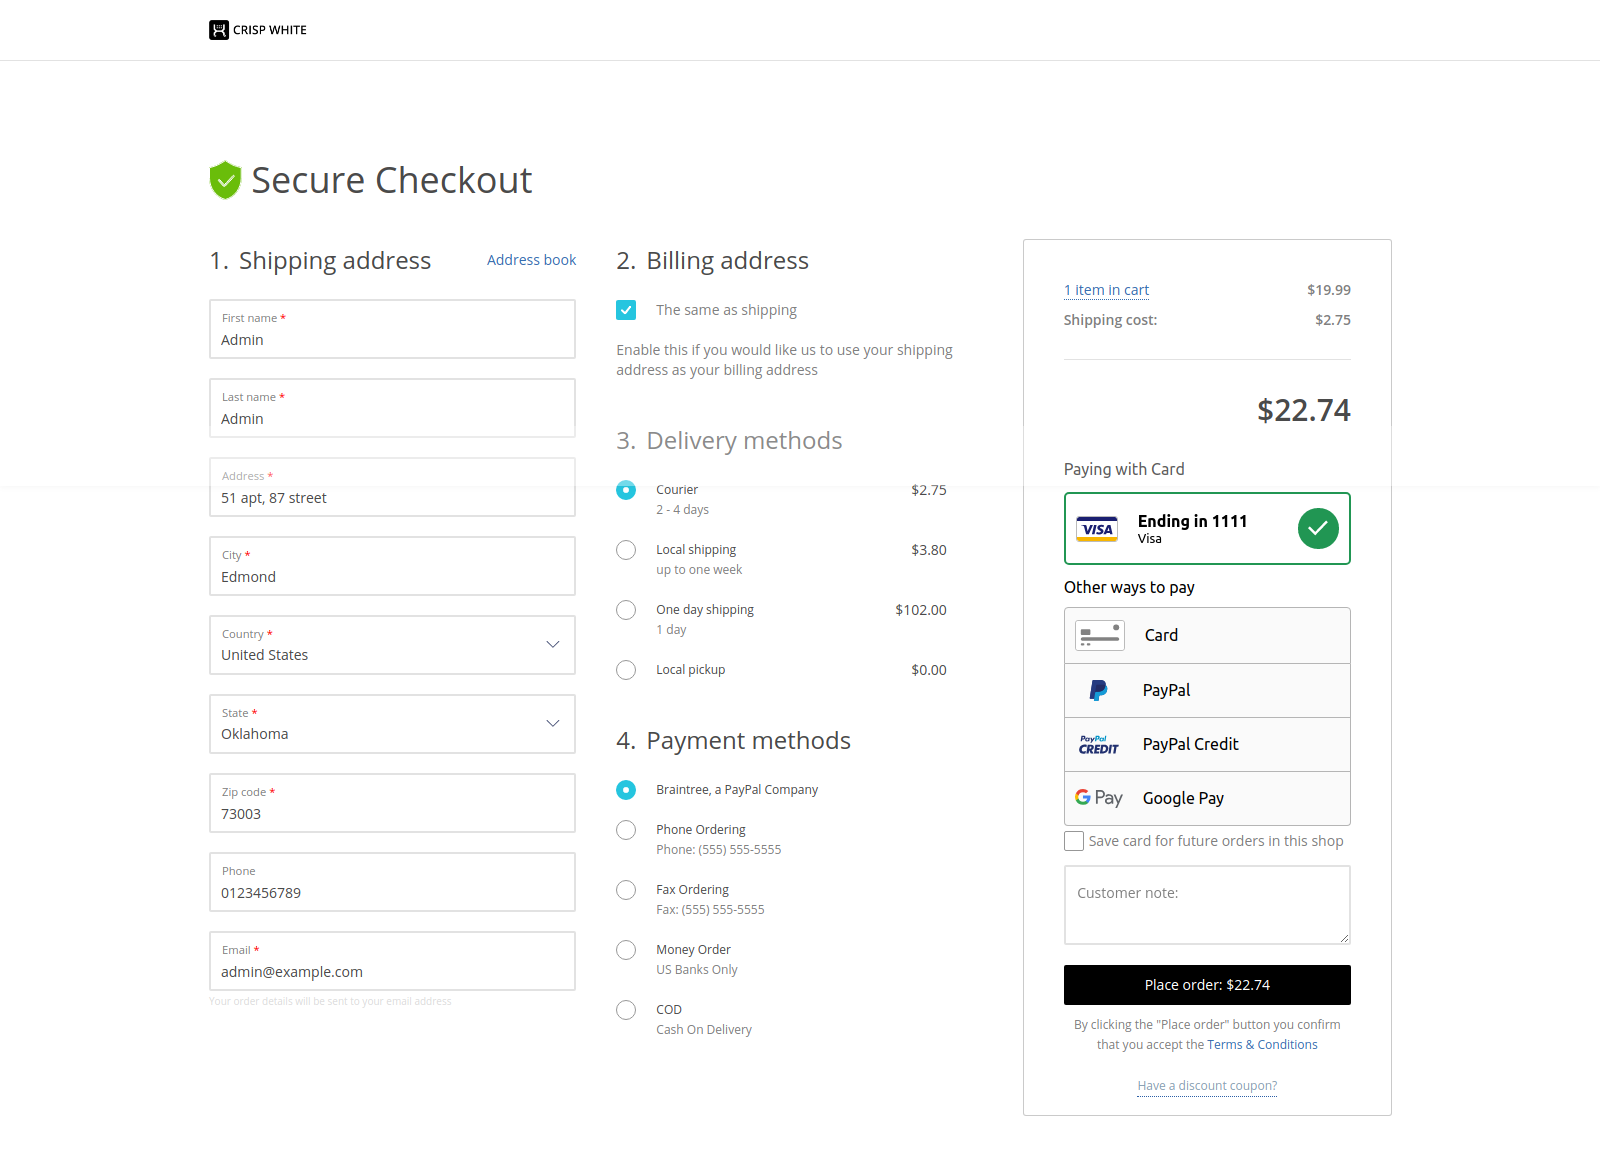This screenshot has height=1175, width=1600.
Task: Click the Visa icon on the saved card
Action: click(1097, 529)
